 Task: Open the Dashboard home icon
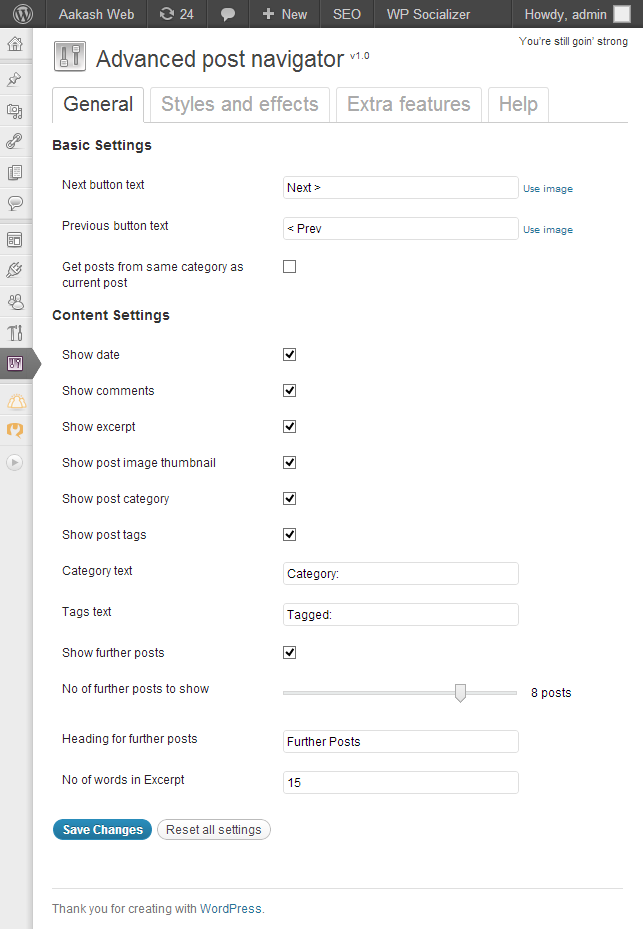[15, 44]
